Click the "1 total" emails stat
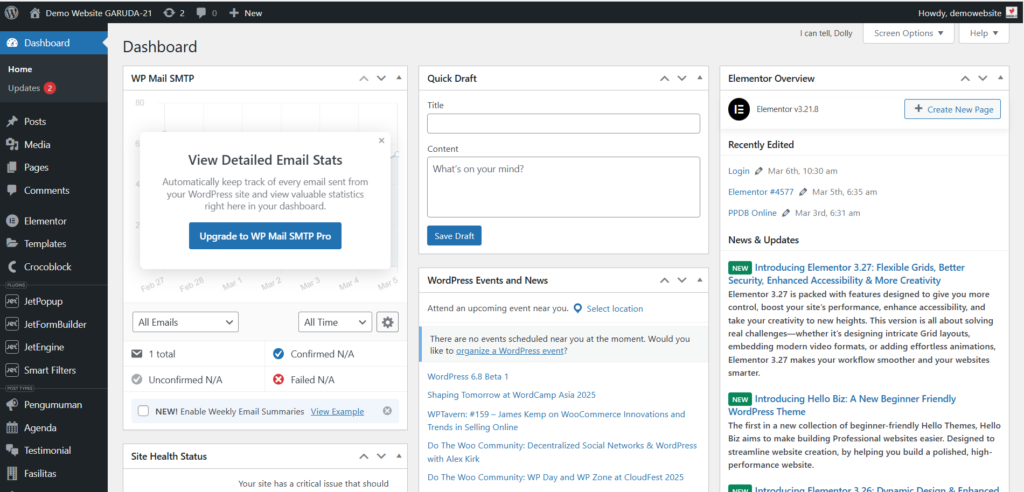 (161, 354)
